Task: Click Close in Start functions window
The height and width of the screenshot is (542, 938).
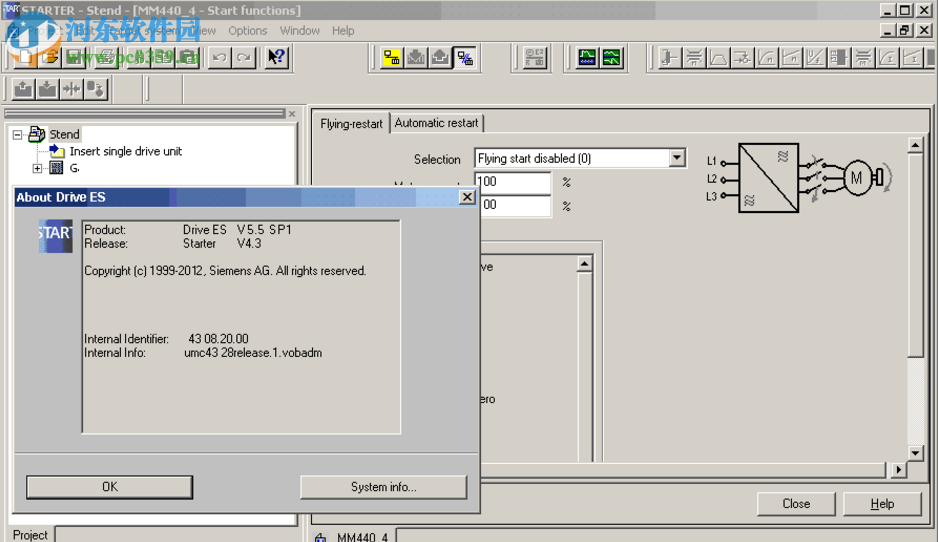Action: coord(796,504)
